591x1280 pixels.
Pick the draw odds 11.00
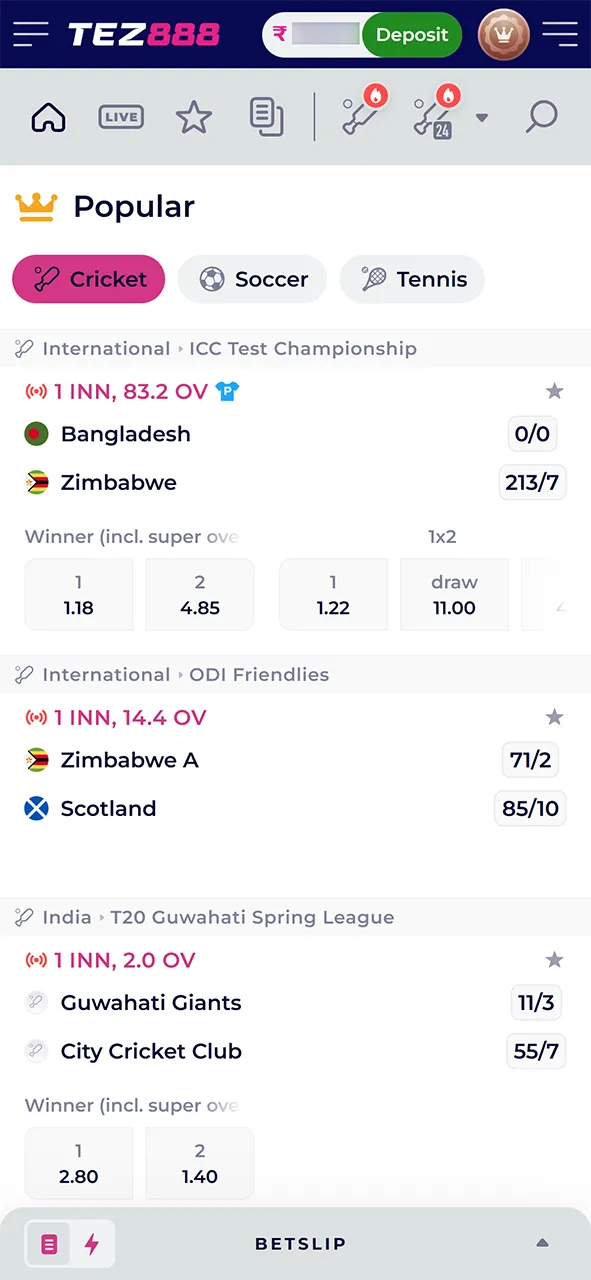click(x=454, y=595)
